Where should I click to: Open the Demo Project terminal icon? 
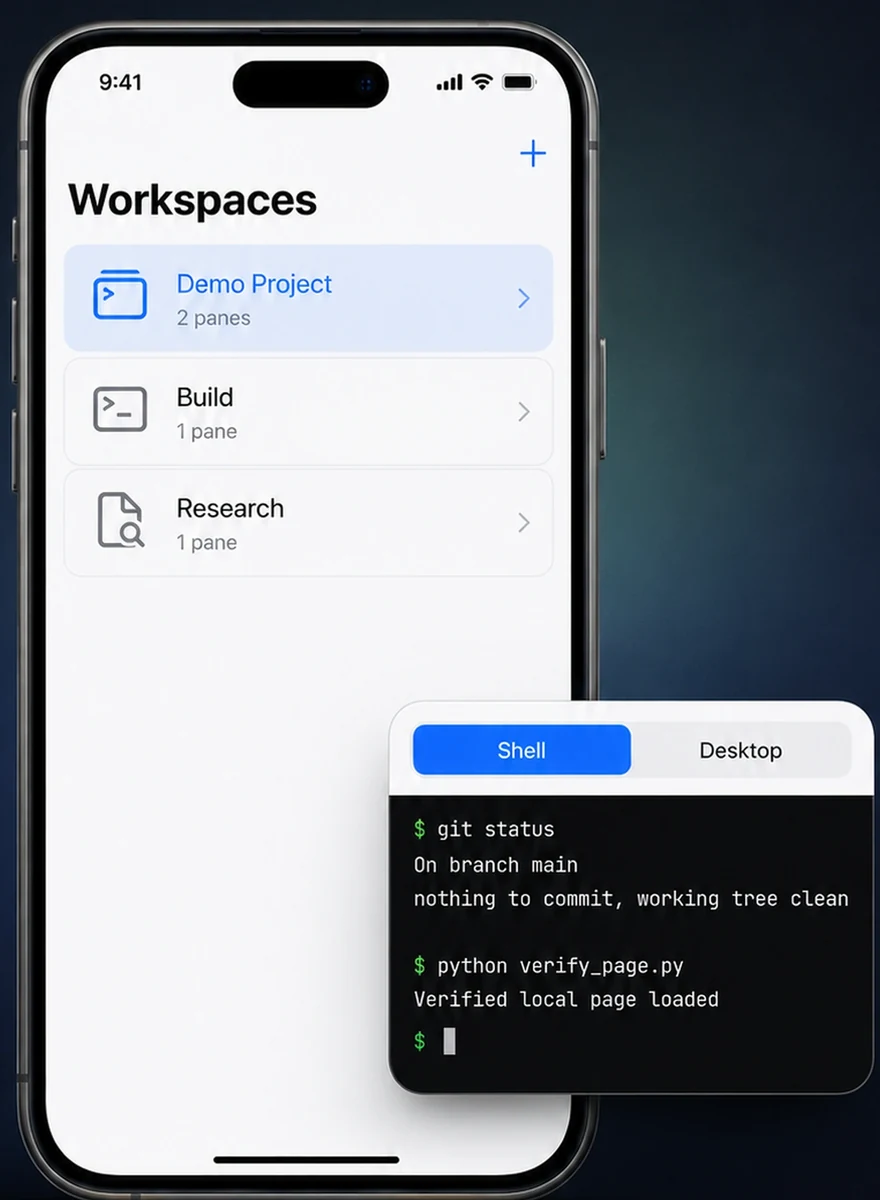[120, 295]
